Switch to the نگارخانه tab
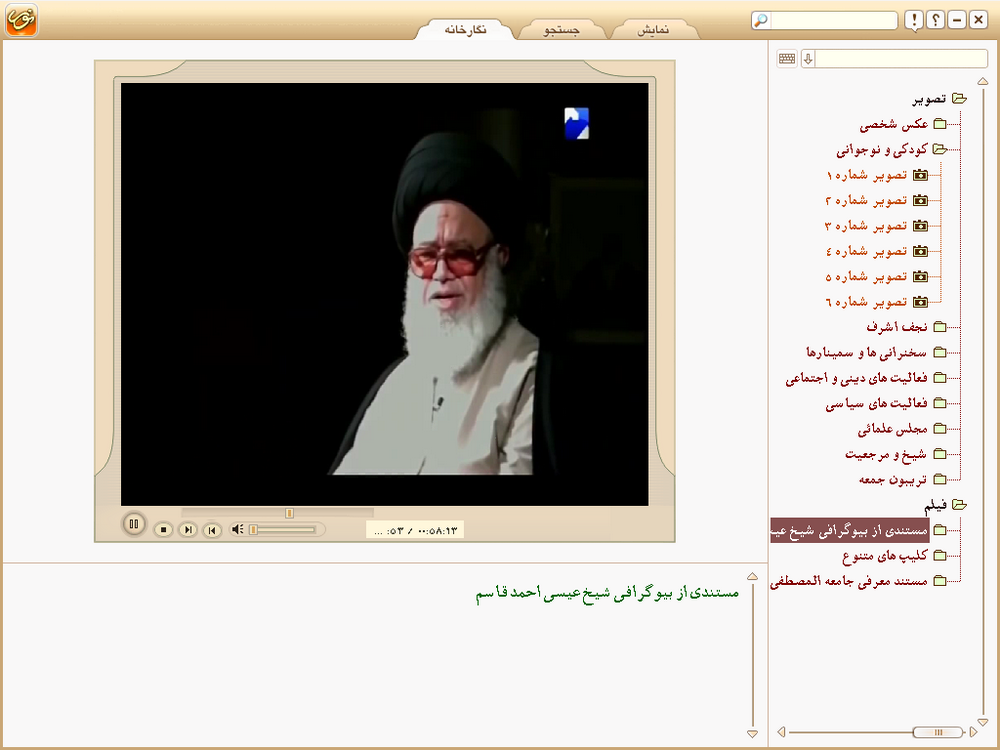 (466, 29)
